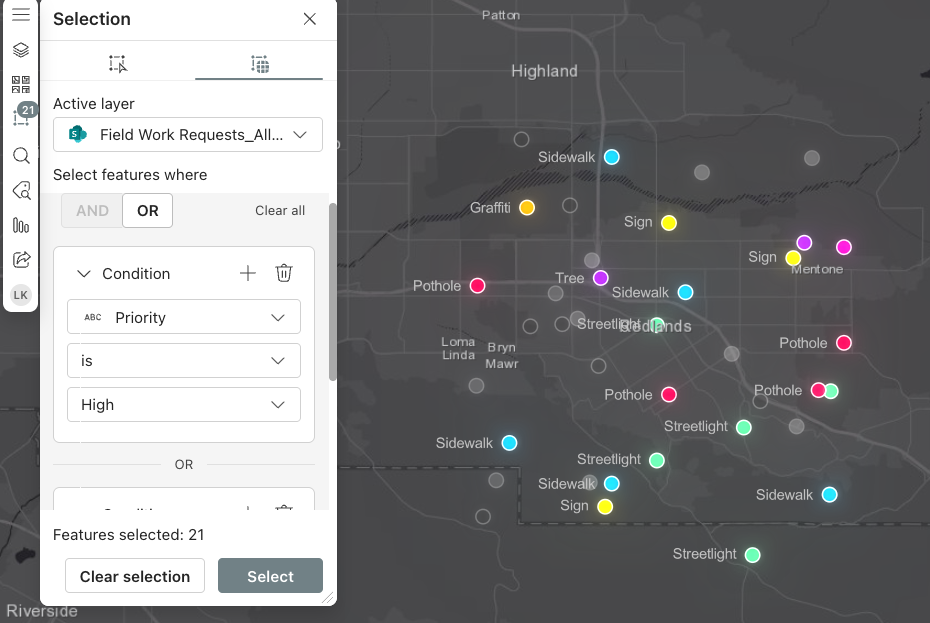The image size is (930, 623).
Task: Open the LK user profile avatar
Action: 21,295
